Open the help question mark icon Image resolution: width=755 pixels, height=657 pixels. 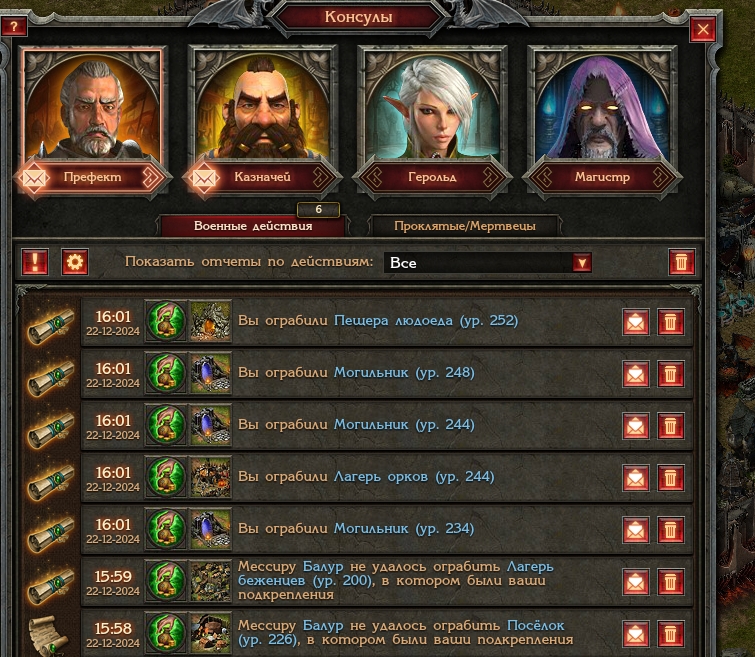click(x=13, y=26)
